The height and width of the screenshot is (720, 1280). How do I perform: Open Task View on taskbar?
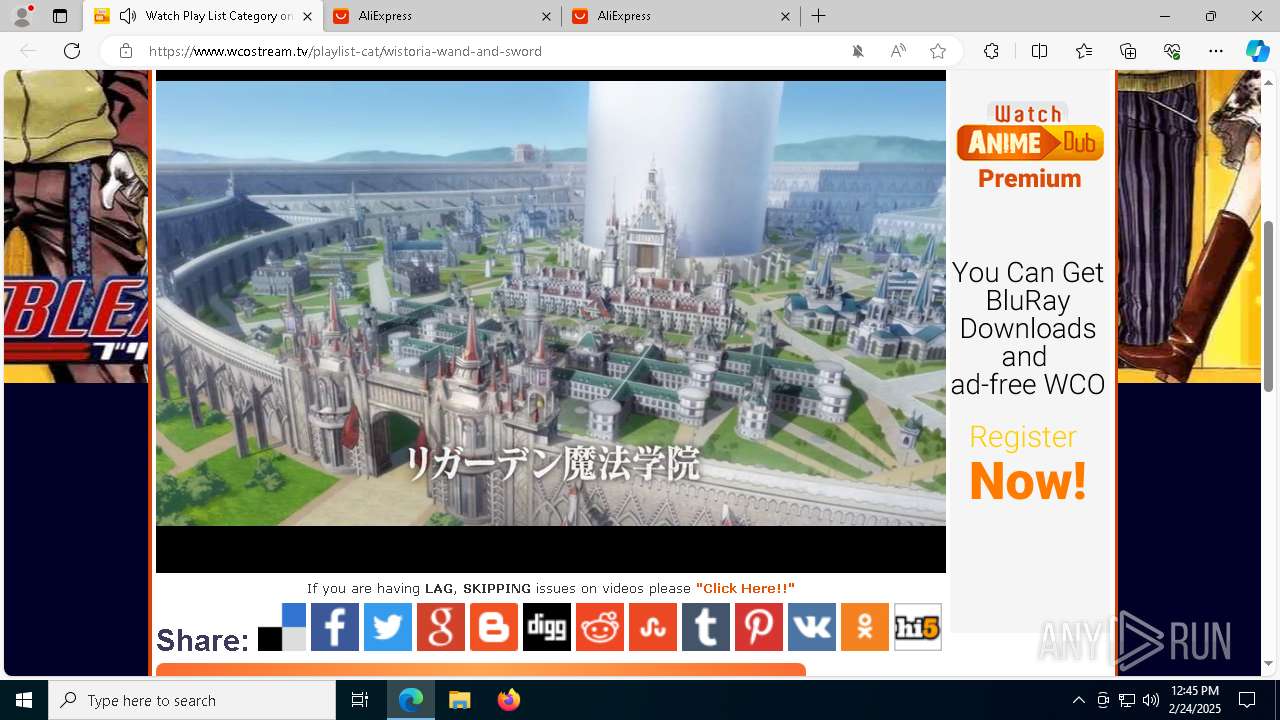(x=360, y=700)
